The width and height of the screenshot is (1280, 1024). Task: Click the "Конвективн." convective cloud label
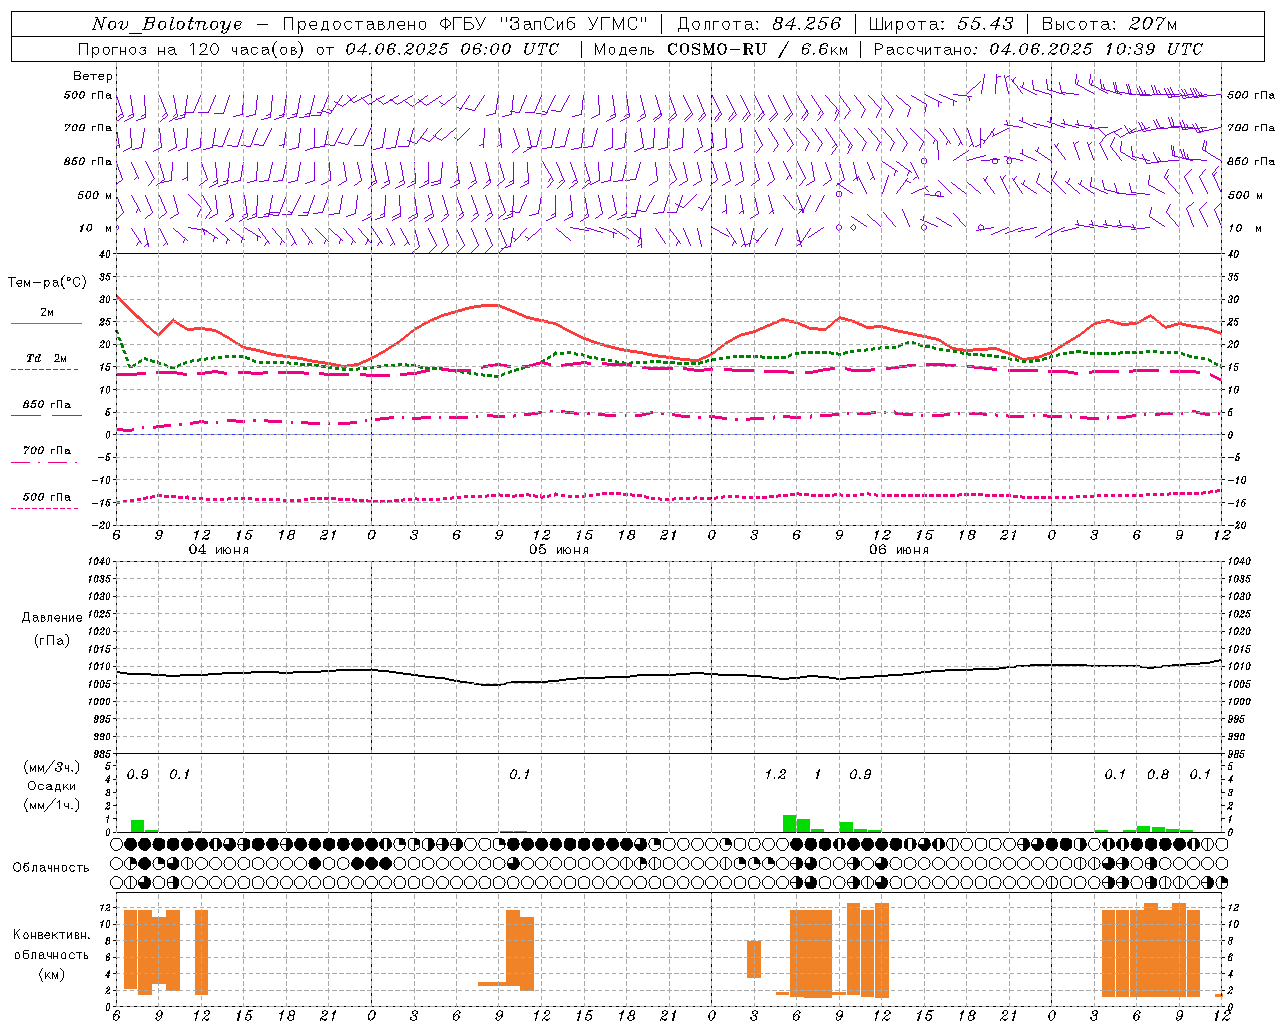[52, 935]
